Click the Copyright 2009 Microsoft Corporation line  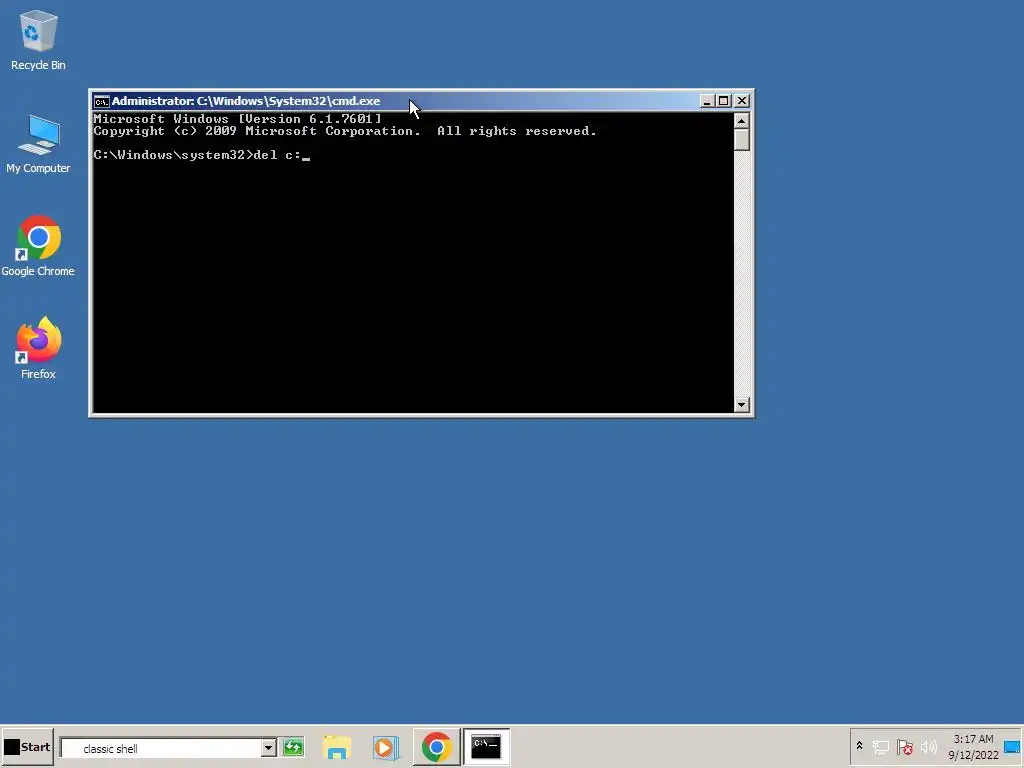345,131
